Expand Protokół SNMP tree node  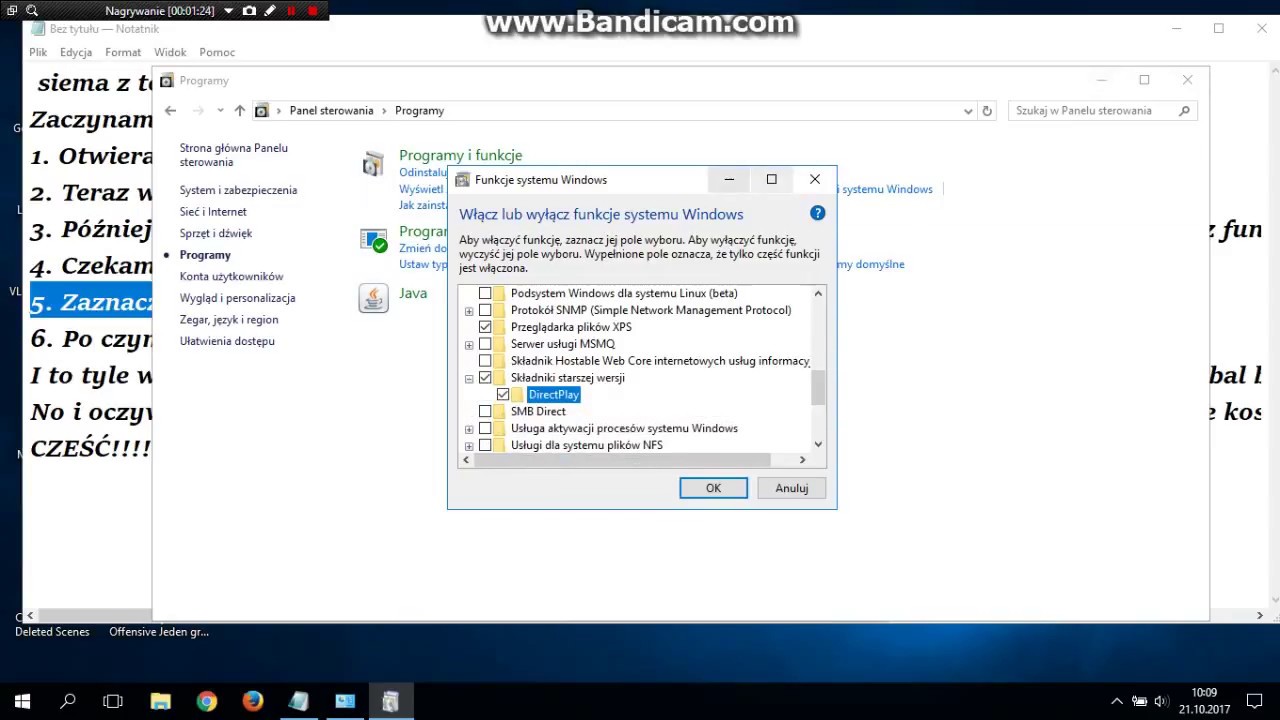point(469,311)
